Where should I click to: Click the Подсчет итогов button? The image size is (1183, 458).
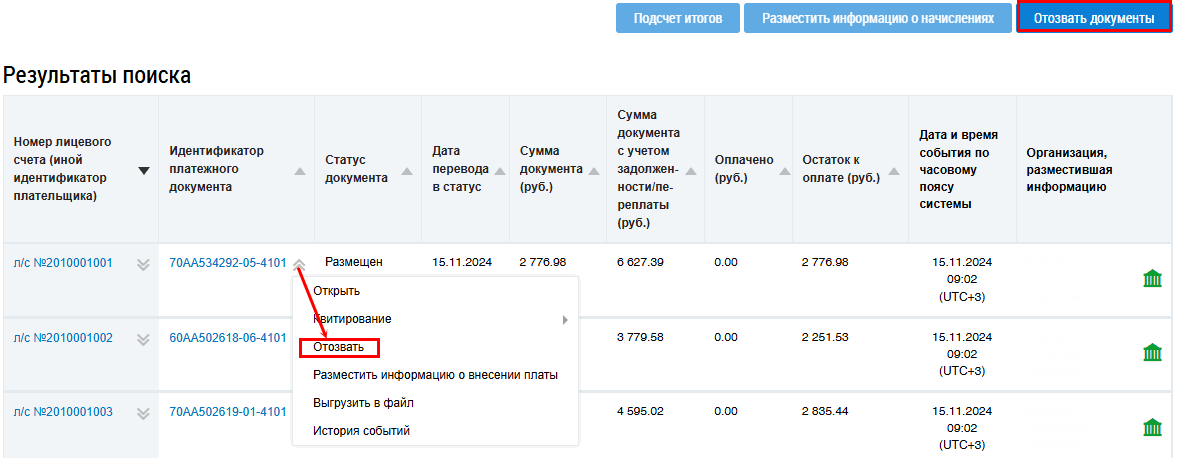click(677, 18)
